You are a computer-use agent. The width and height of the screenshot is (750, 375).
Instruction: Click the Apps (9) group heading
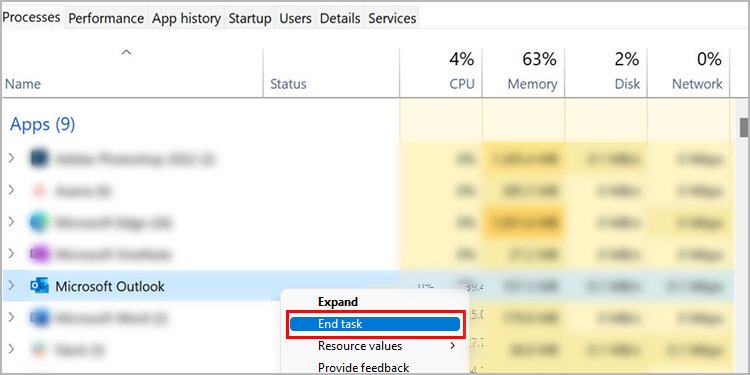(x=43, y=124)
